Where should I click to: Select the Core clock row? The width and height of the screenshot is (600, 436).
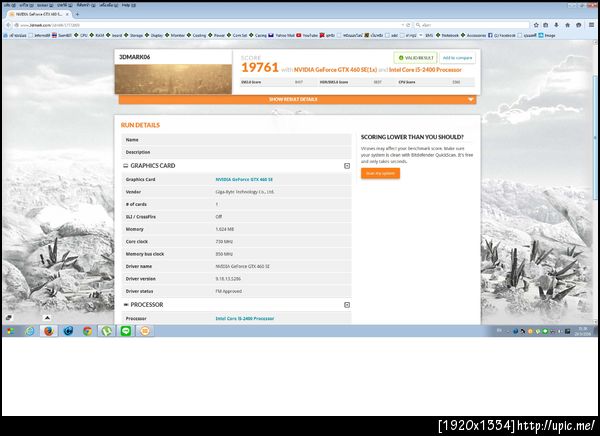click(236, 242)
